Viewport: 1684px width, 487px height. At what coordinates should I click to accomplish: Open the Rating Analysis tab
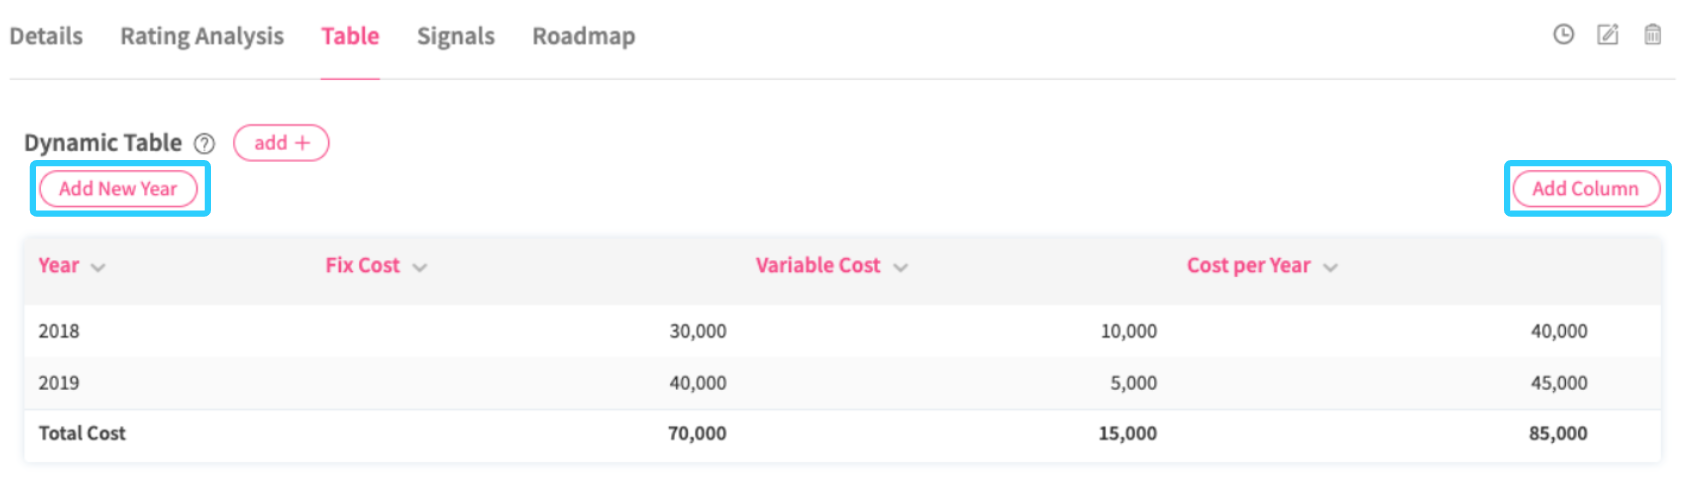click(202, 37)
